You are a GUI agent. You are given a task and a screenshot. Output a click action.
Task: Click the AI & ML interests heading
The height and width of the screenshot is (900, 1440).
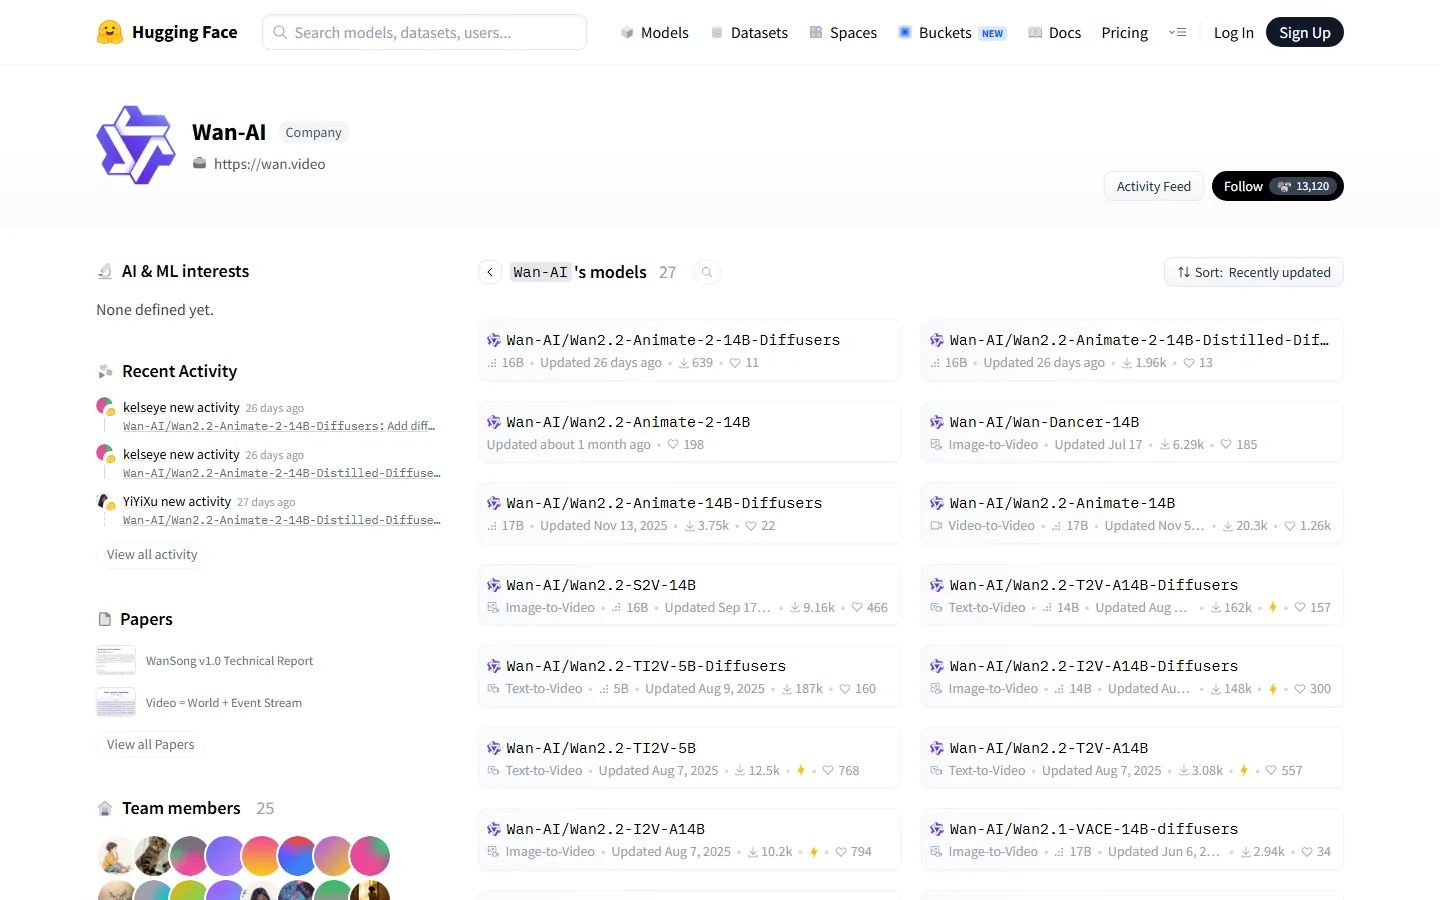[185, 271]
